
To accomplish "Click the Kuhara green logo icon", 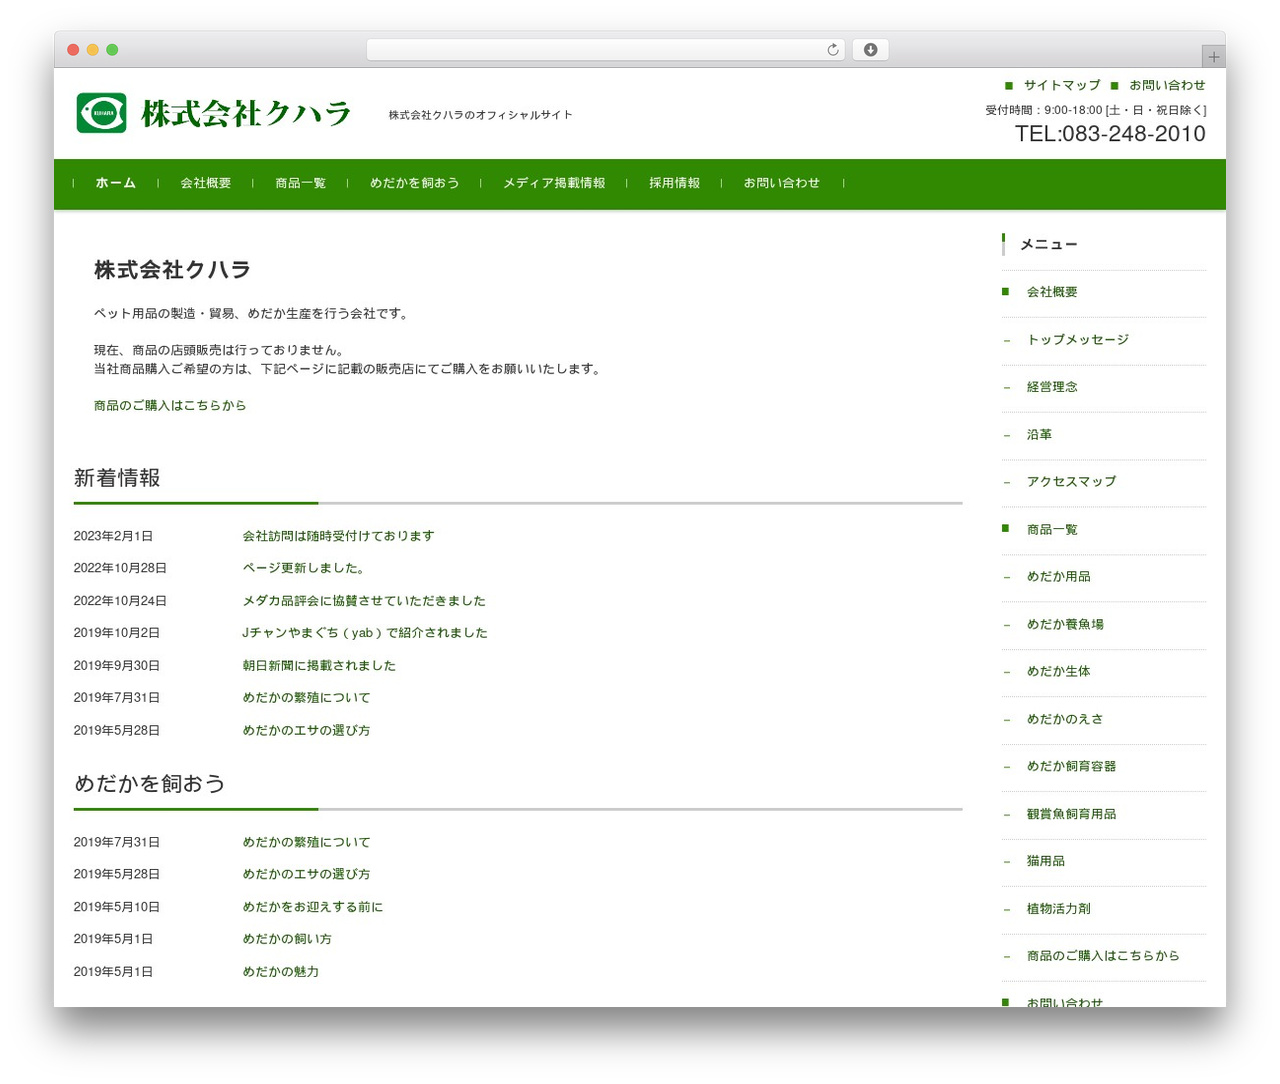I will coord(101,113).
